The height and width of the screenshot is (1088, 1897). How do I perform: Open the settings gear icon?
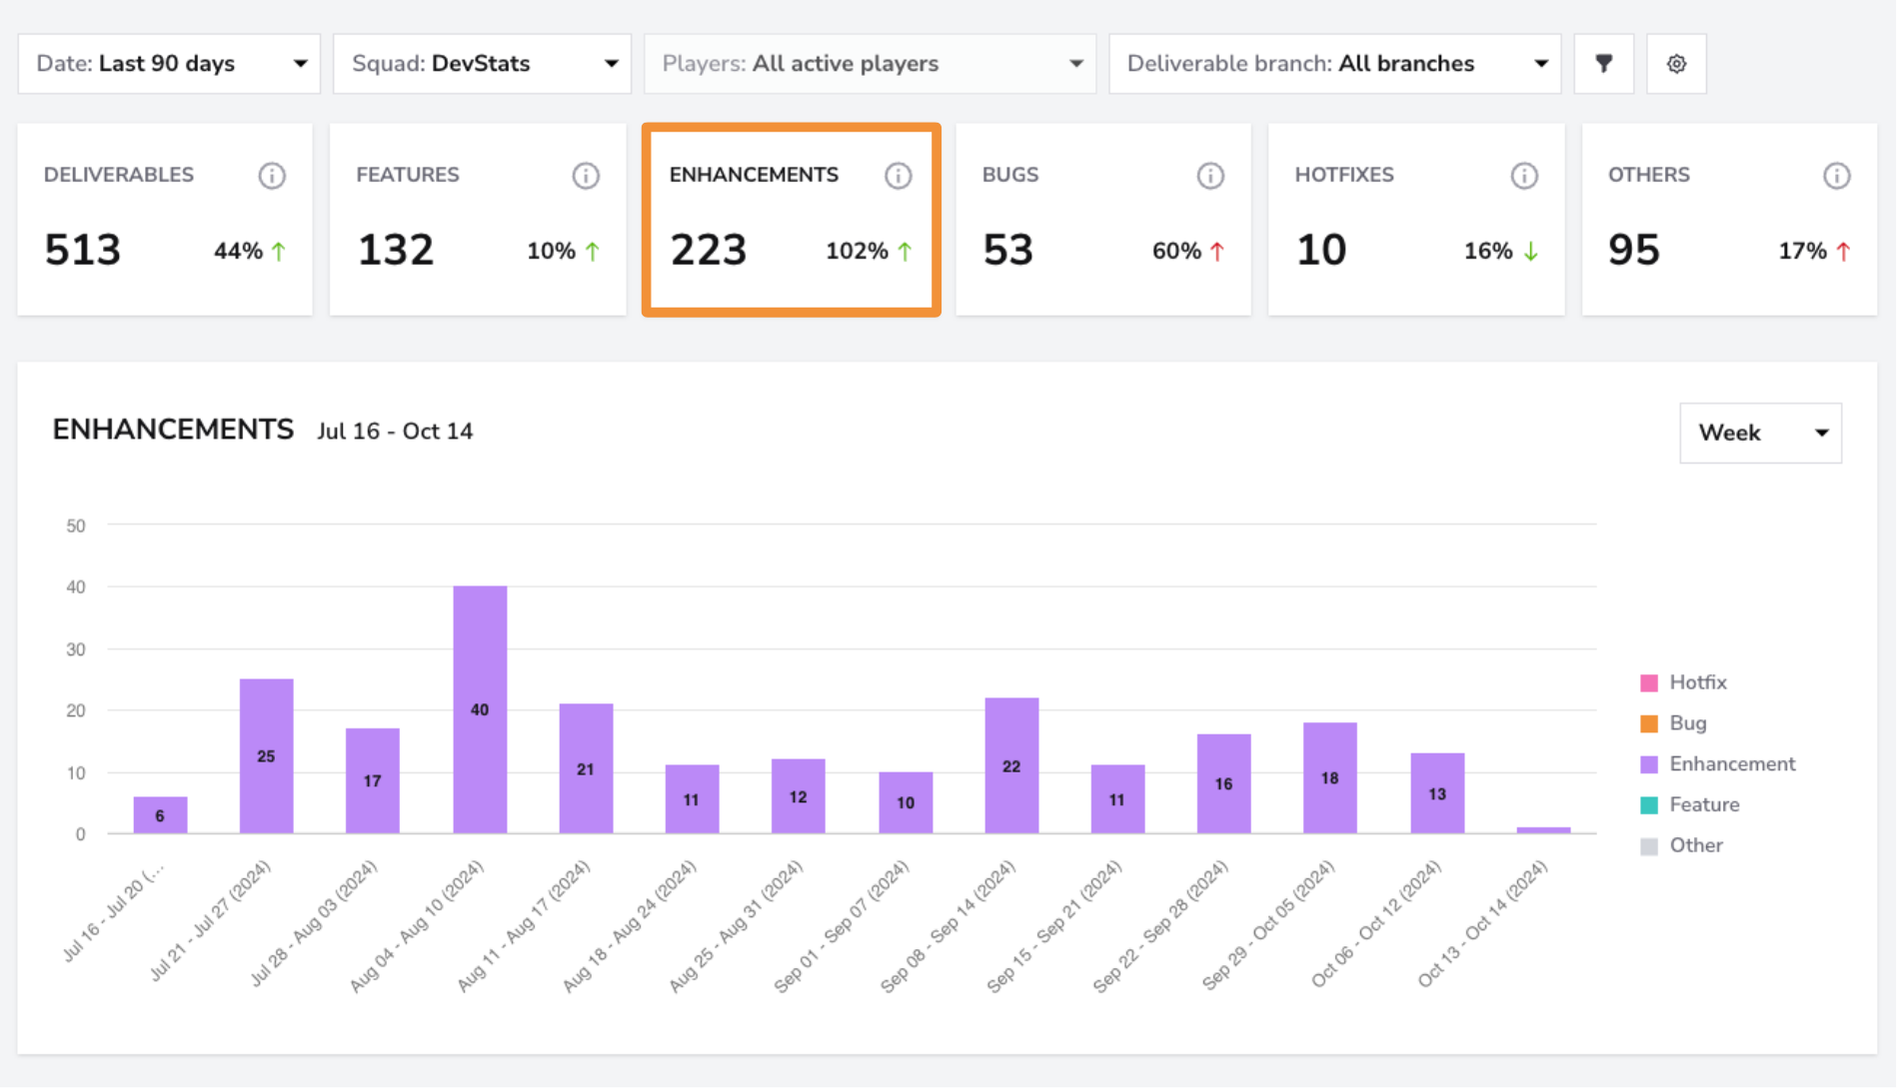(1677, 64)
